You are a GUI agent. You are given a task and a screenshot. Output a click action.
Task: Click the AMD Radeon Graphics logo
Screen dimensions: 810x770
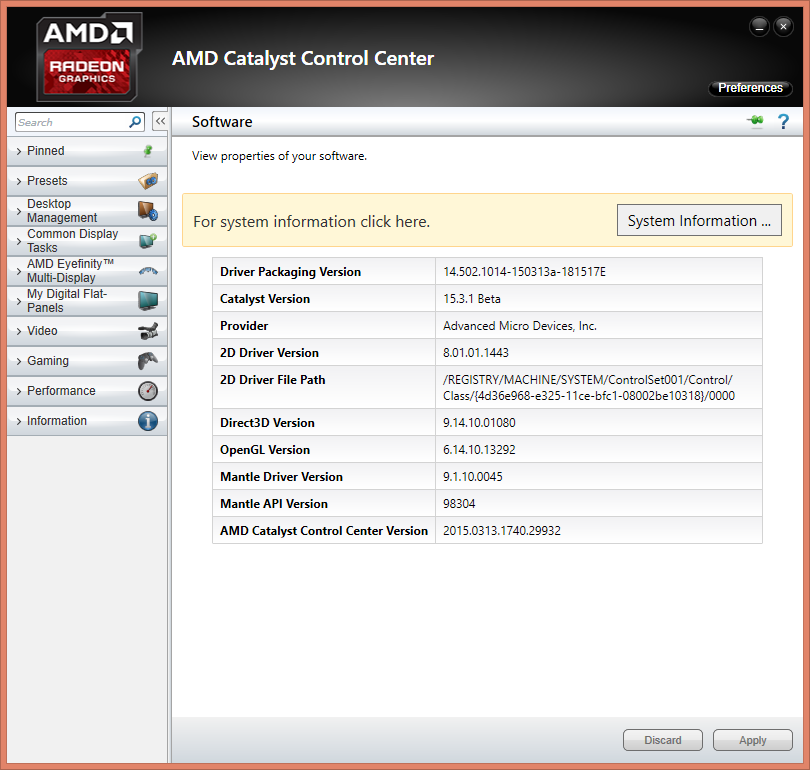[x=89, y=57]
